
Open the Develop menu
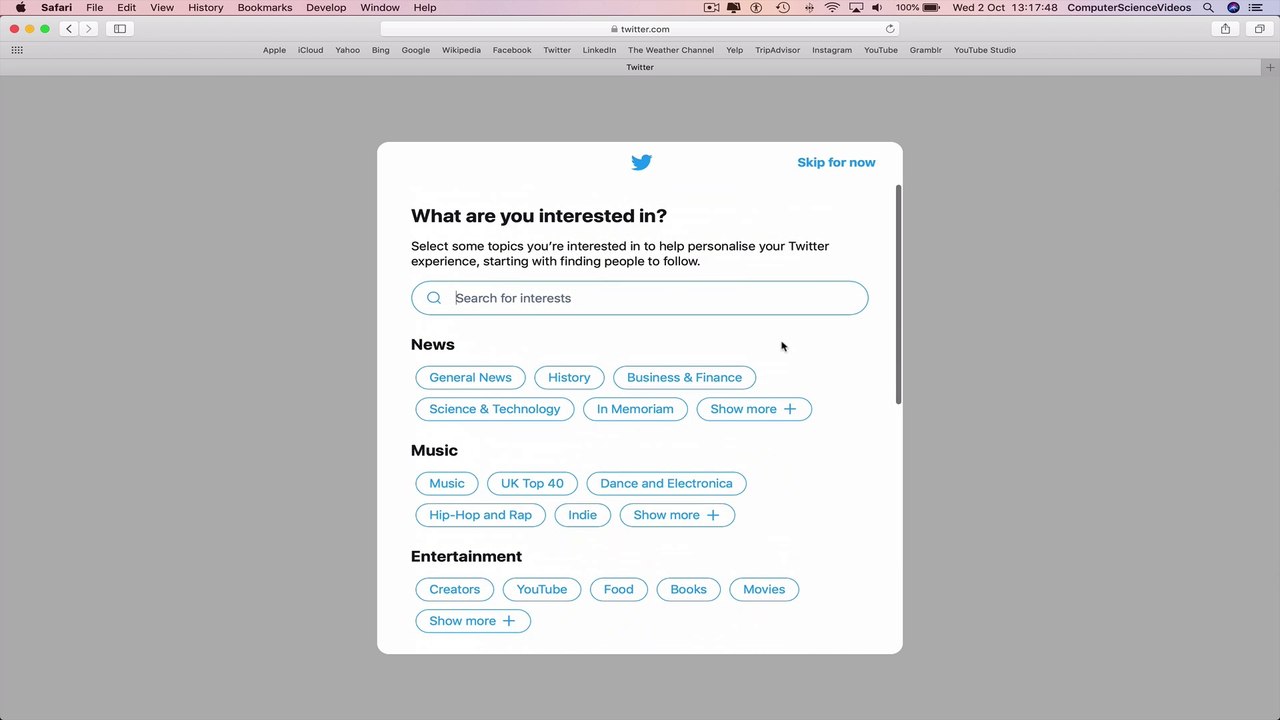[x=326, y=8]
